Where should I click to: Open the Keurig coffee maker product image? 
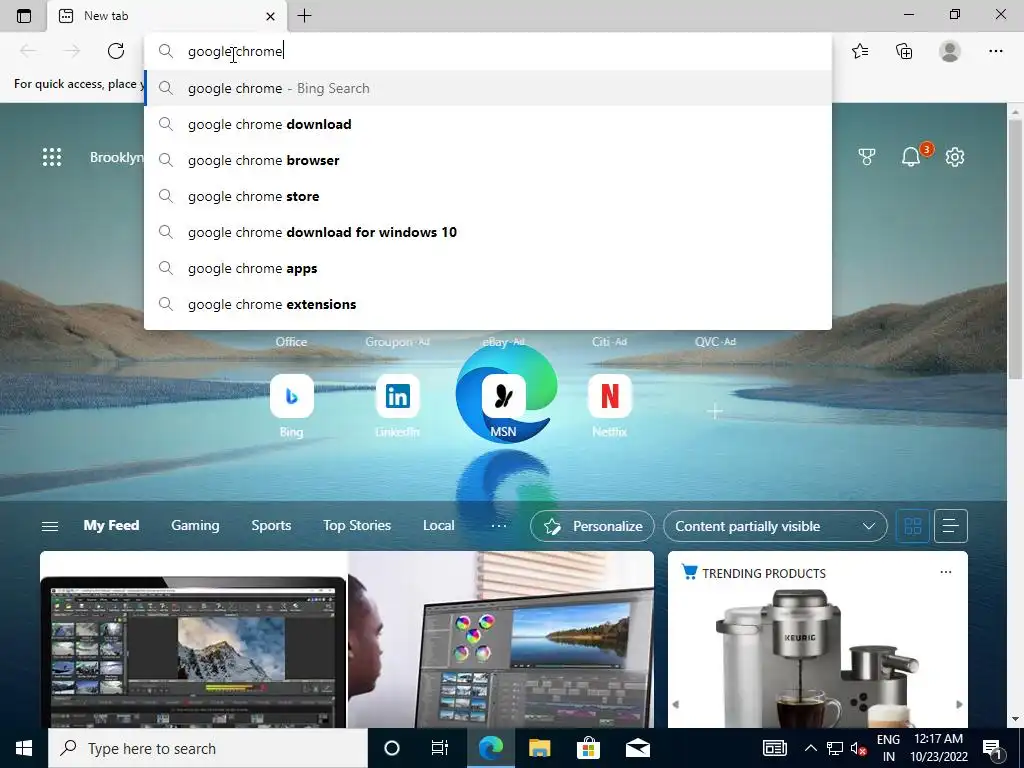pyautogui.click(x=818, y=658)
